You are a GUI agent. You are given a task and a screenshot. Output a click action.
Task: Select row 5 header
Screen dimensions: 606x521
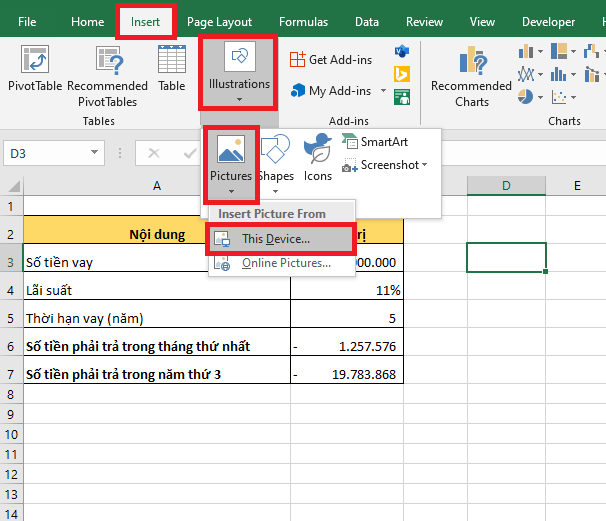[x=11, y=319]
